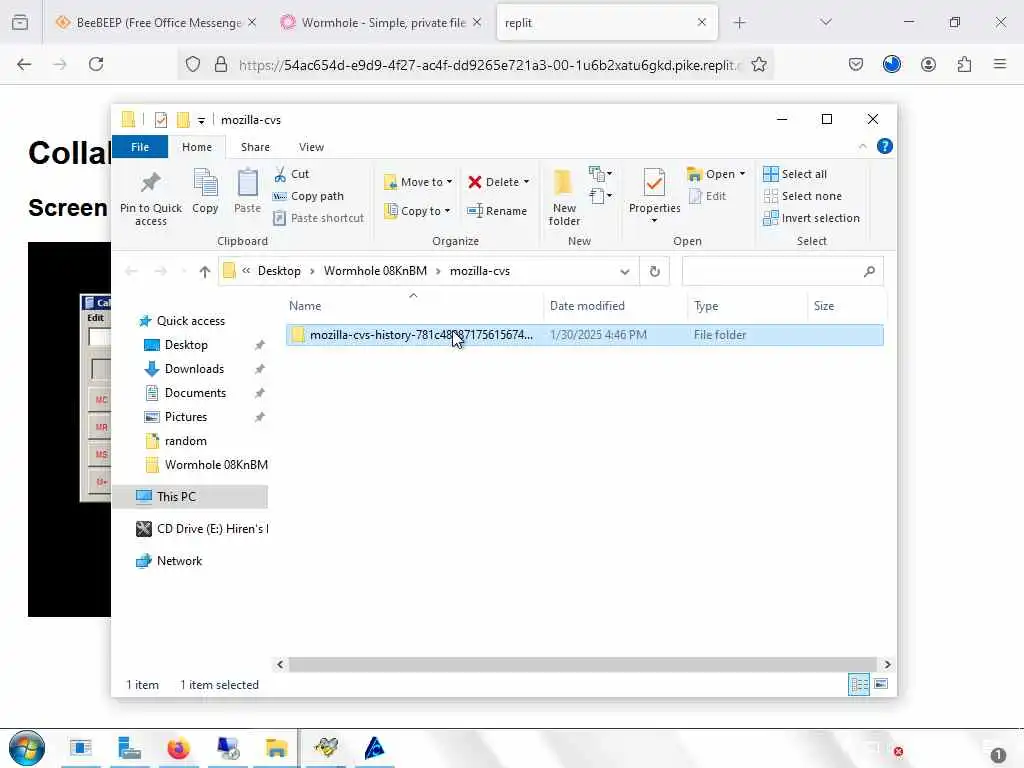This screenshot has width=1024, height=768.
Task: Click Select none in ribbon
Action: 803,196
